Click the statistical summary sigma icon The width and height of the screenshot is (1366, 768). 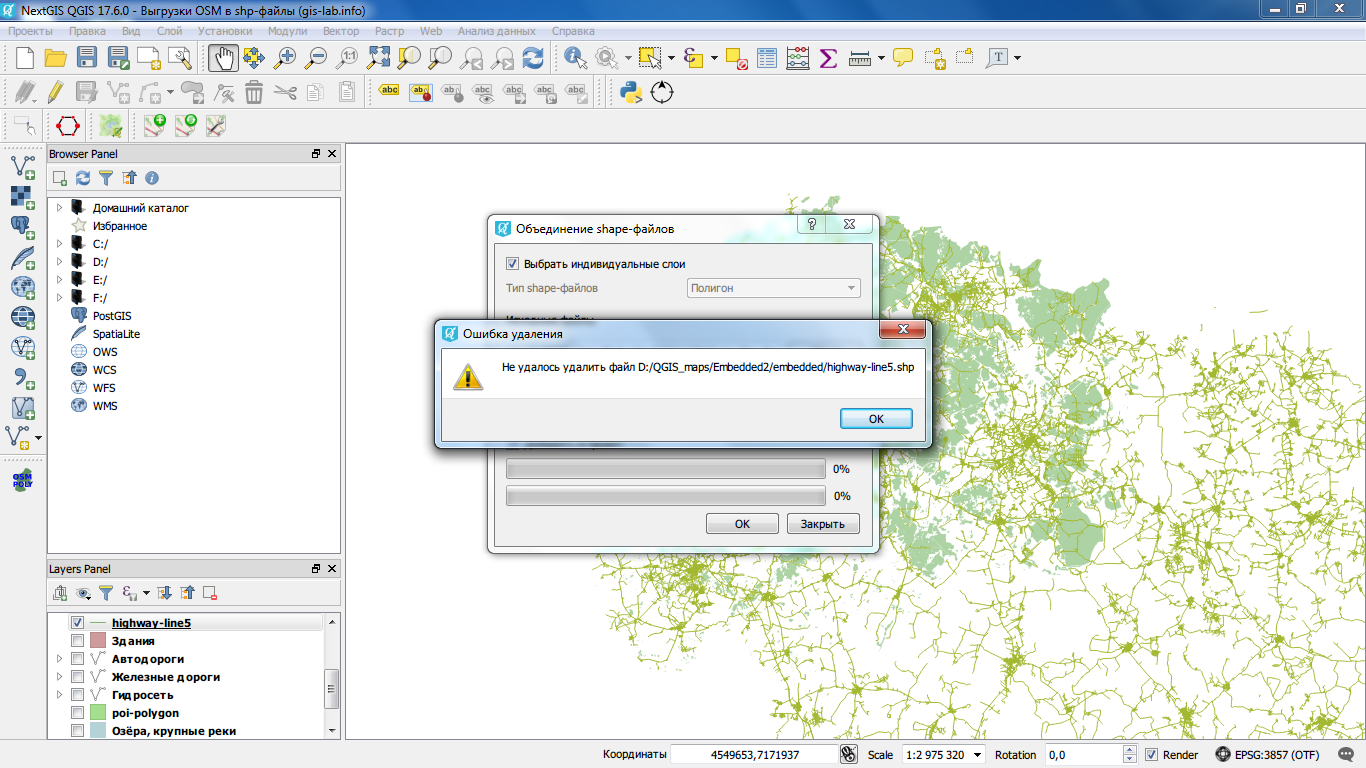(x=828, y=58)
